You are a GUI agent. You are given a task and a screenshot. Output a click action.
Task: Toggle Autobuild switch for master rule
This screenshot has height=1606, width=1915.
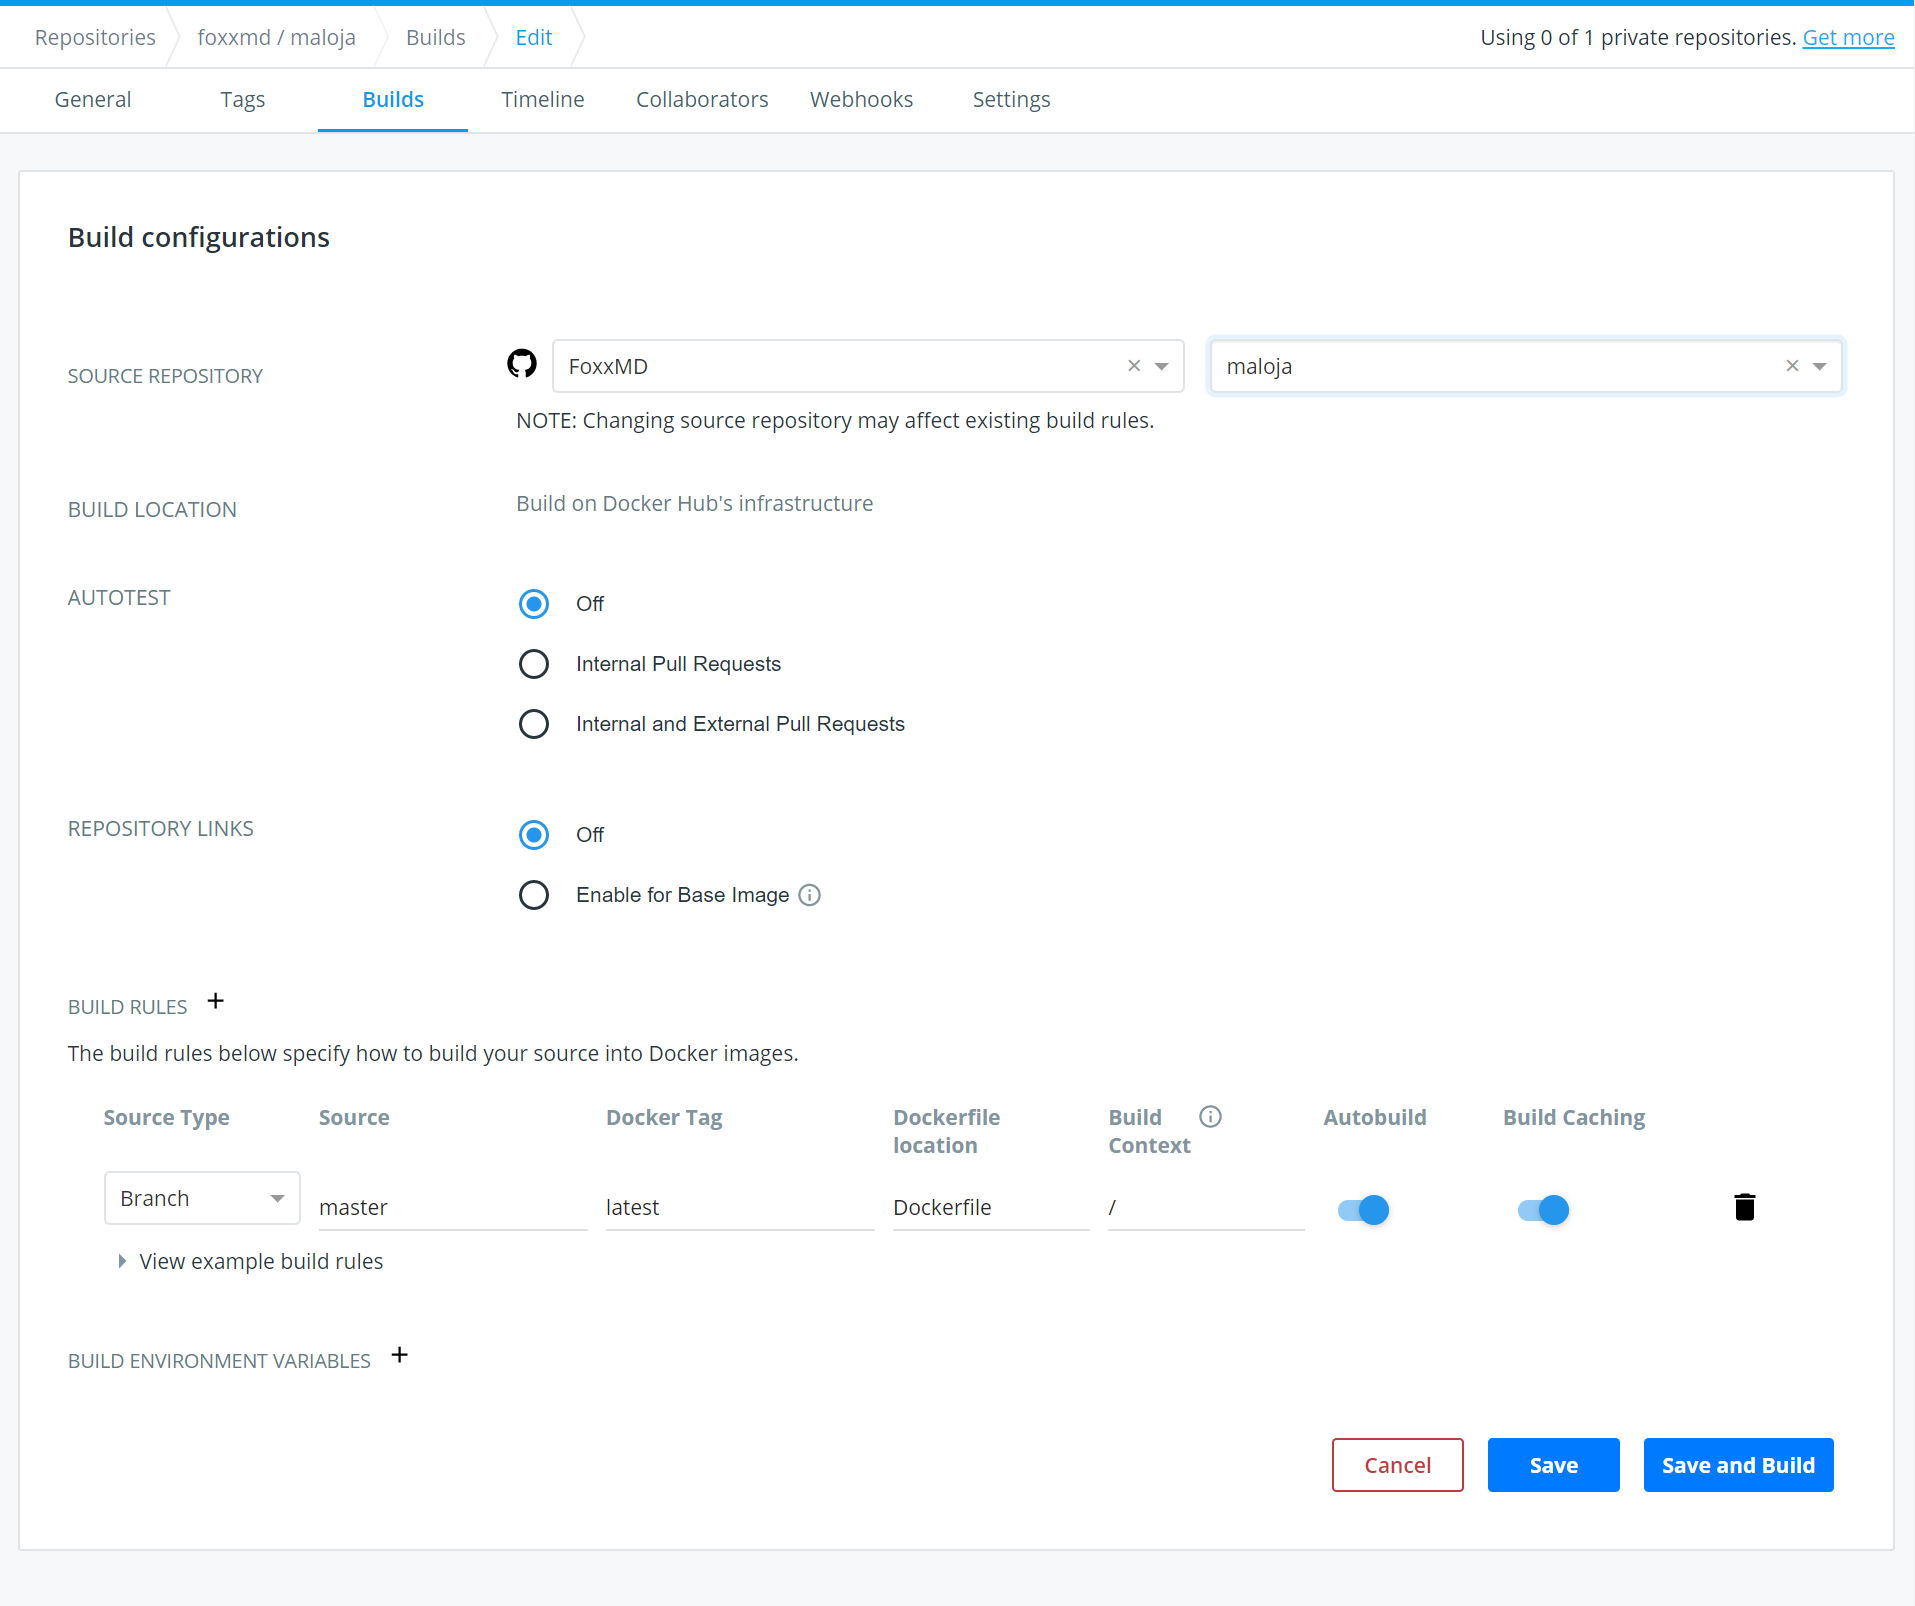(x=1364, y=1210)
